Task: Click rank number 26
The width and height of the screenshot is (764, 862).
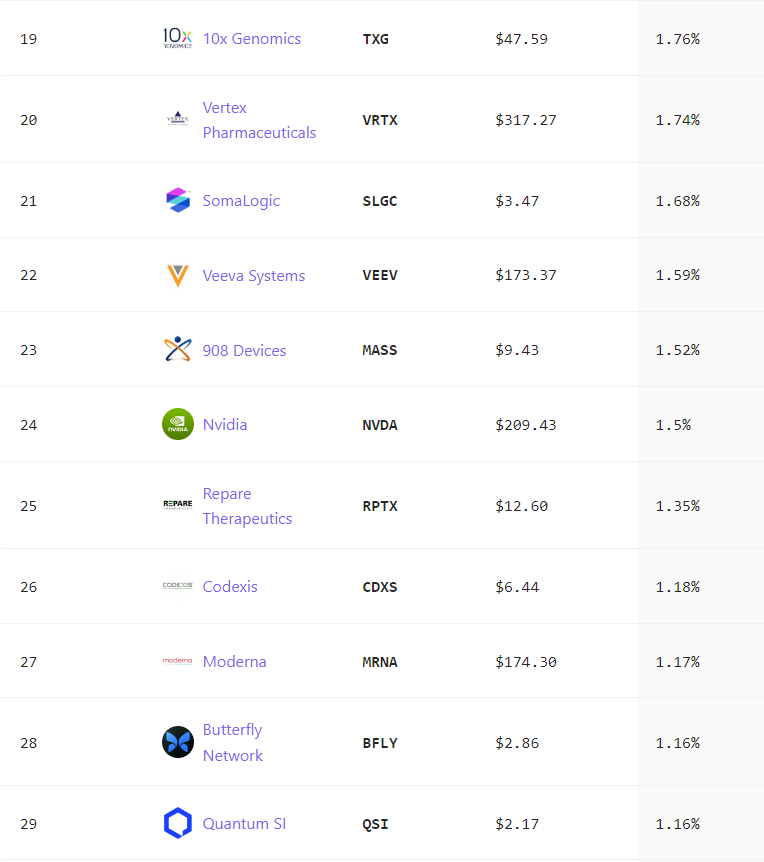Action: pos(29,587)
